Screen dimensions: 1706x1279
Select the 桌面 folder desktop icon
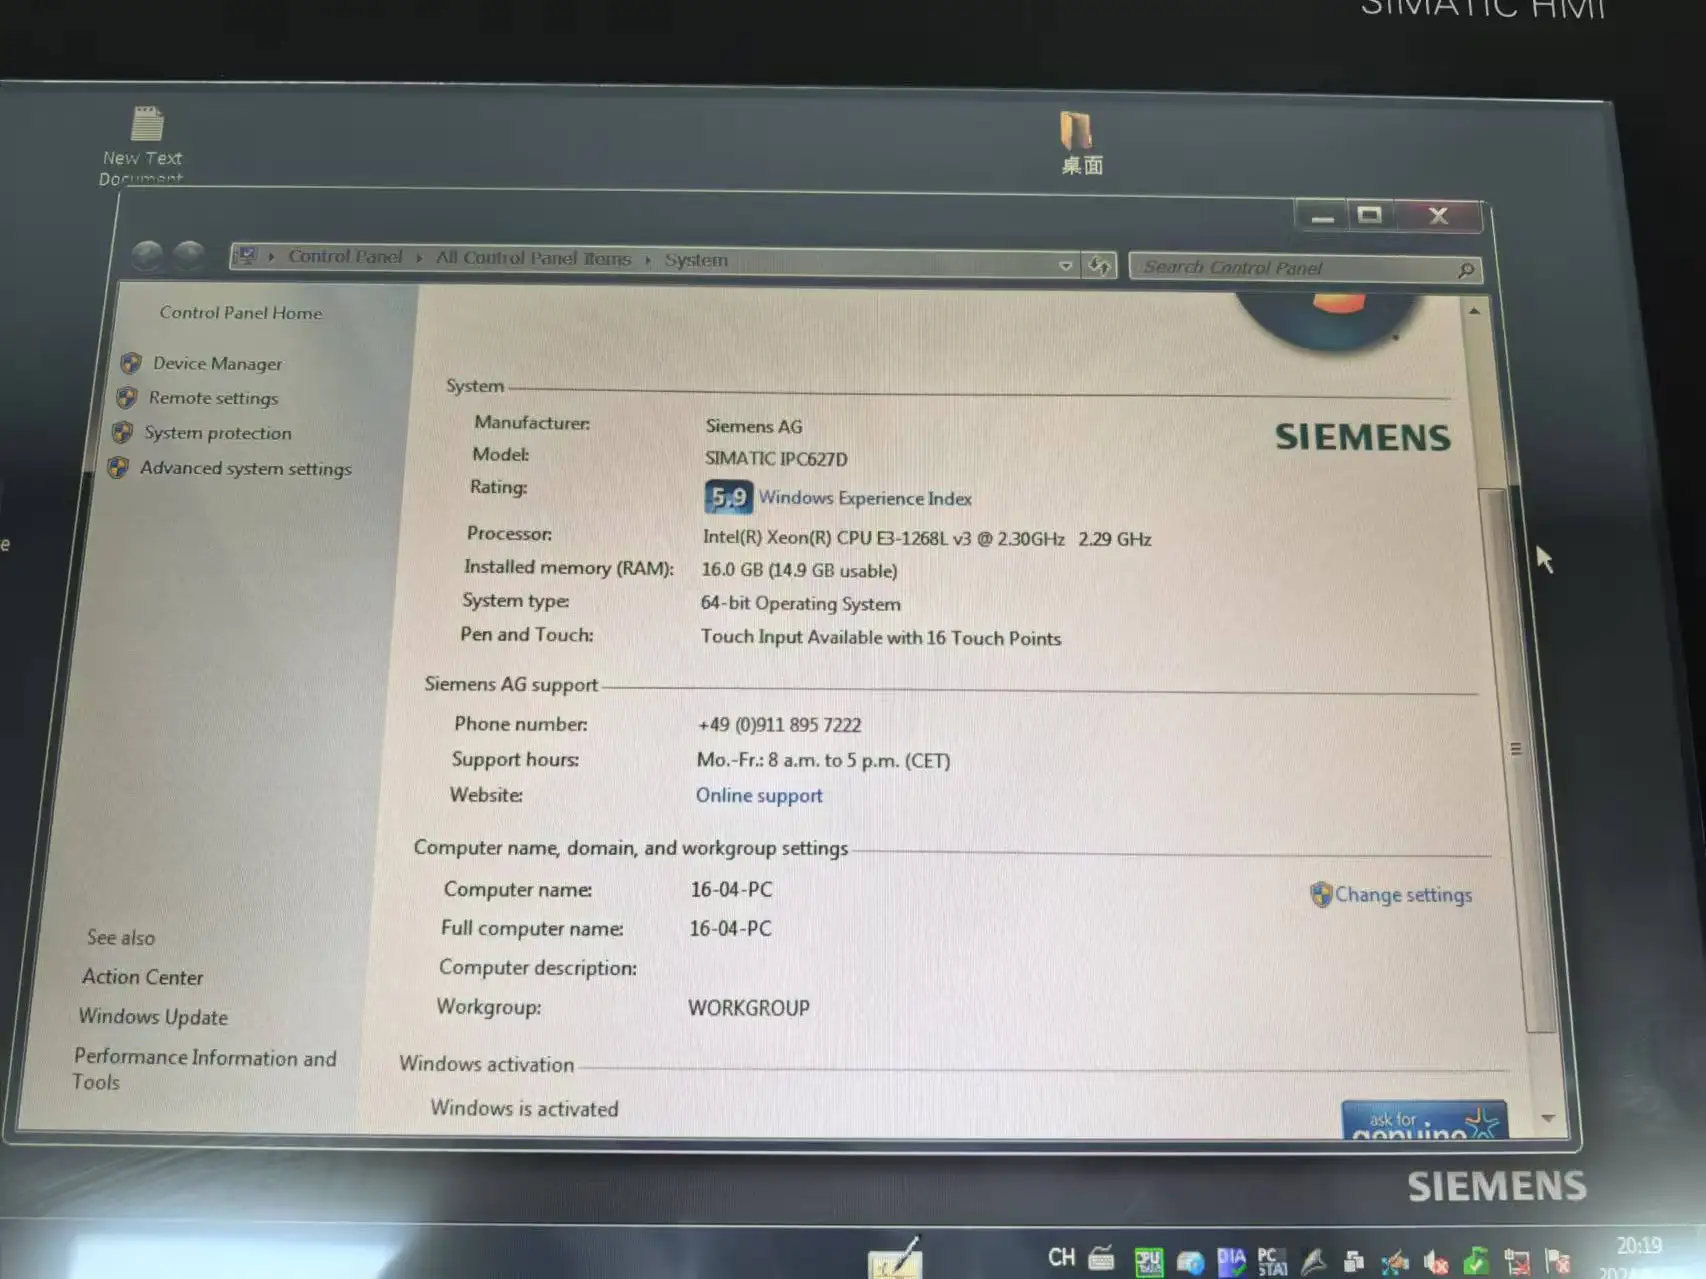[1080, 143]
